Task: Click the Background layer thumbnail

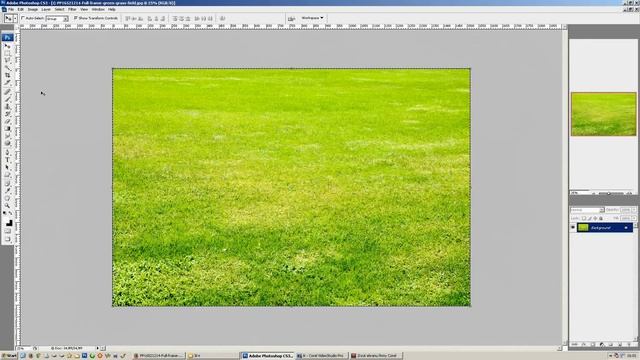Action: pos(583,227)
